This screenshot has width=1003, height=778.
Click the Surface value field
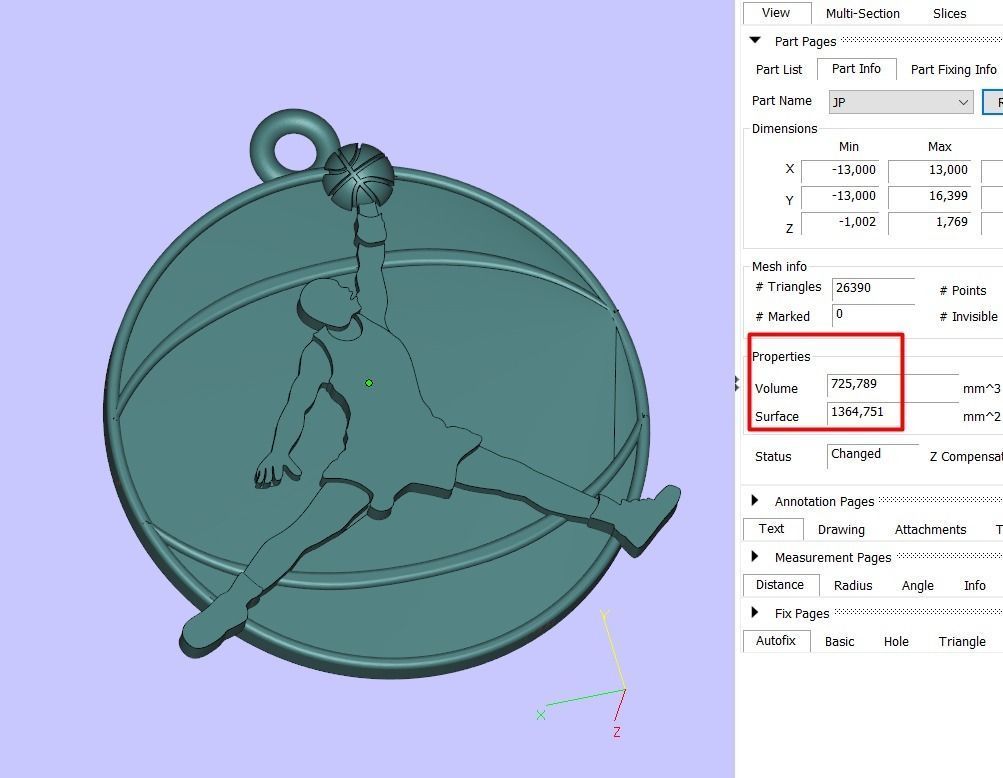click(892, 413)
